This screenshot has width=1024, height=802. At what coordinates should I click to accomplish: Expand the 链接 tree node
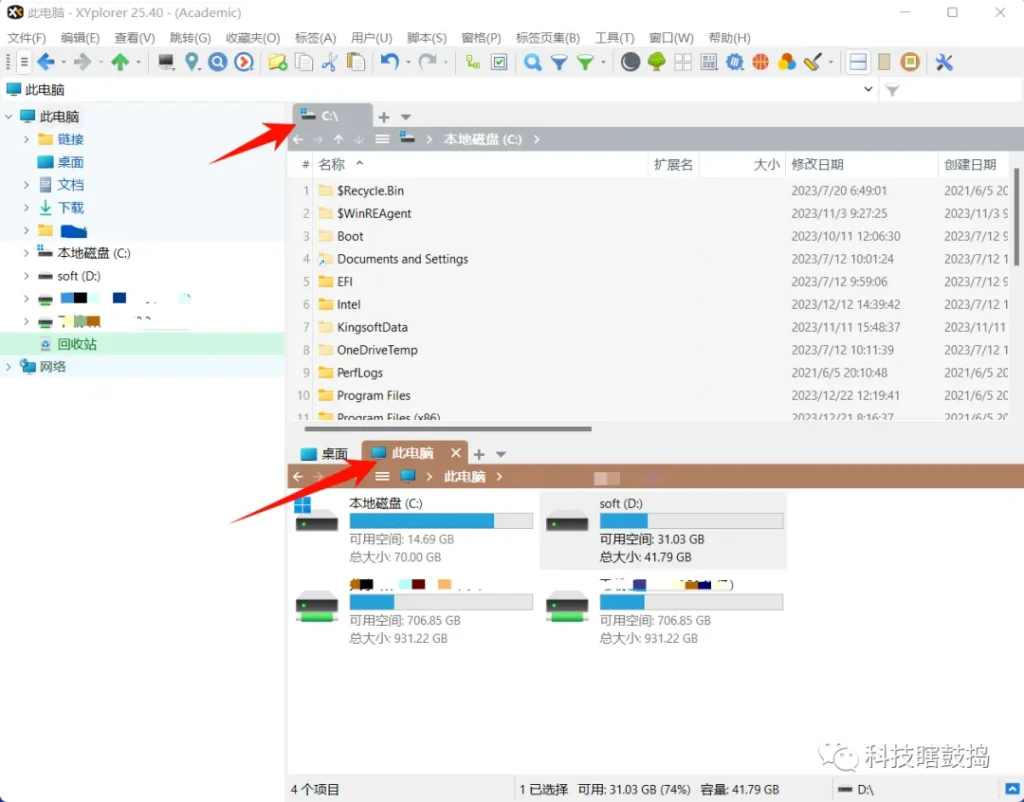pyautogui.click(x=26, y=139)
